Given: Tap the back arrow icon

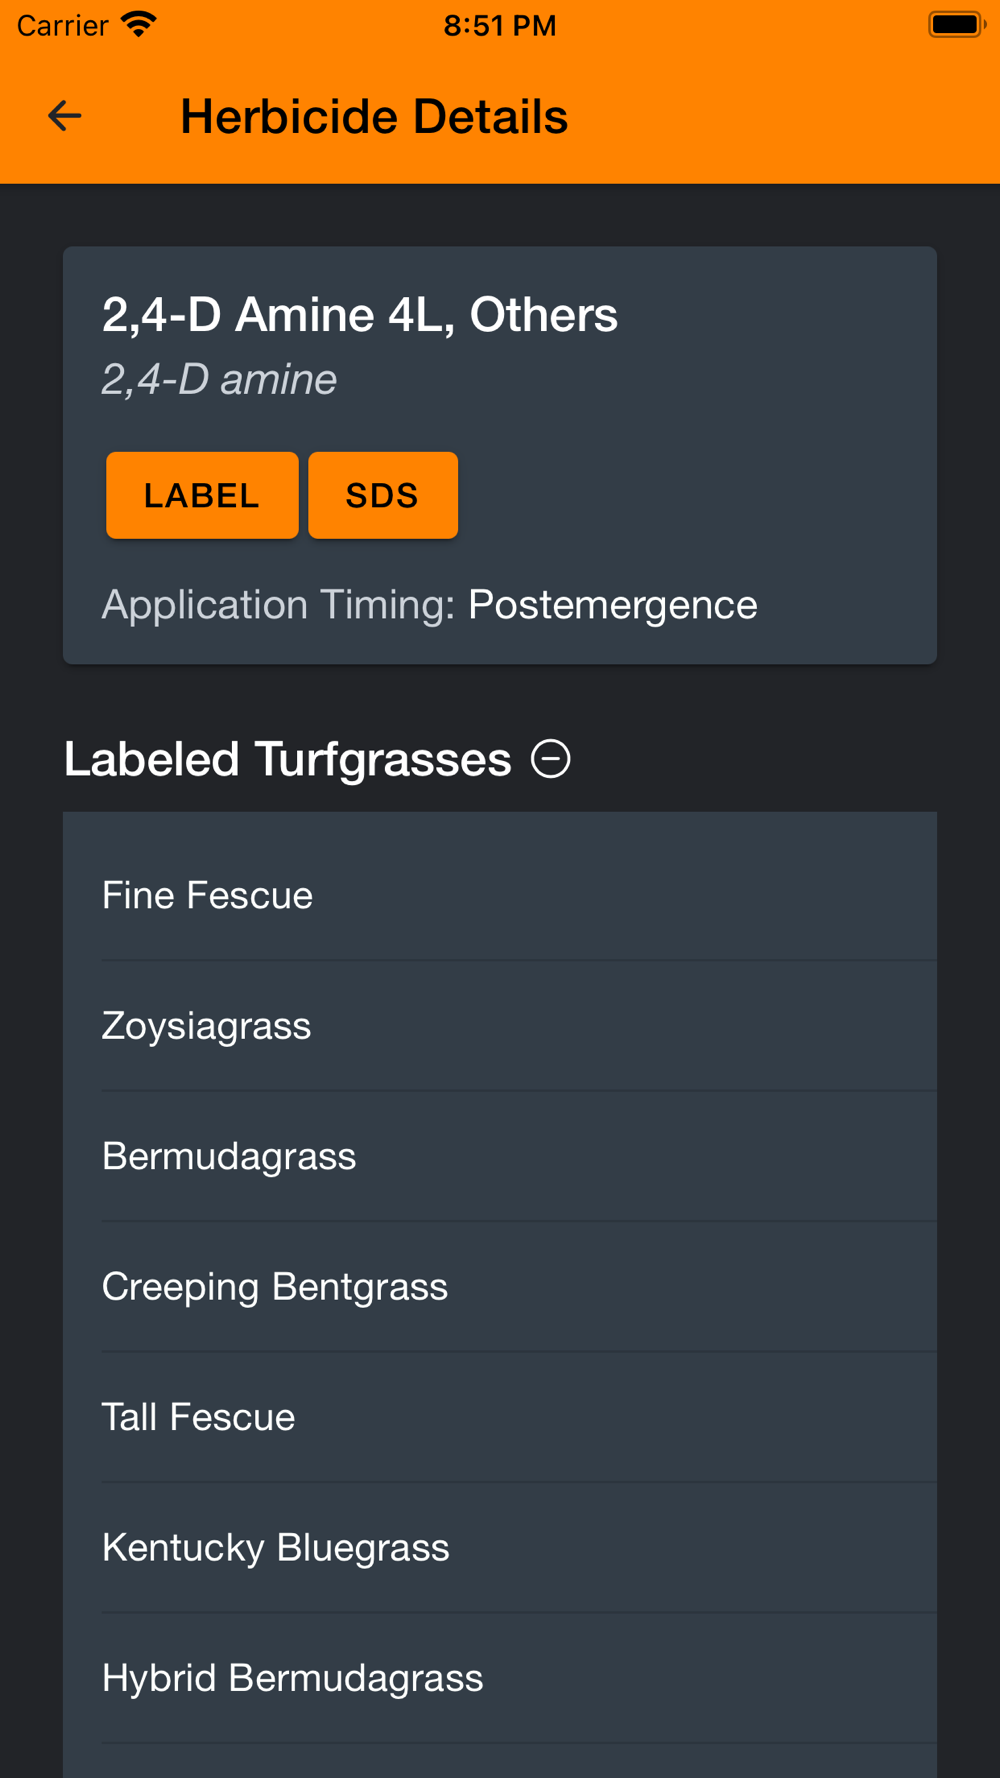Looking at the screenshot, I should pos(65,116).
